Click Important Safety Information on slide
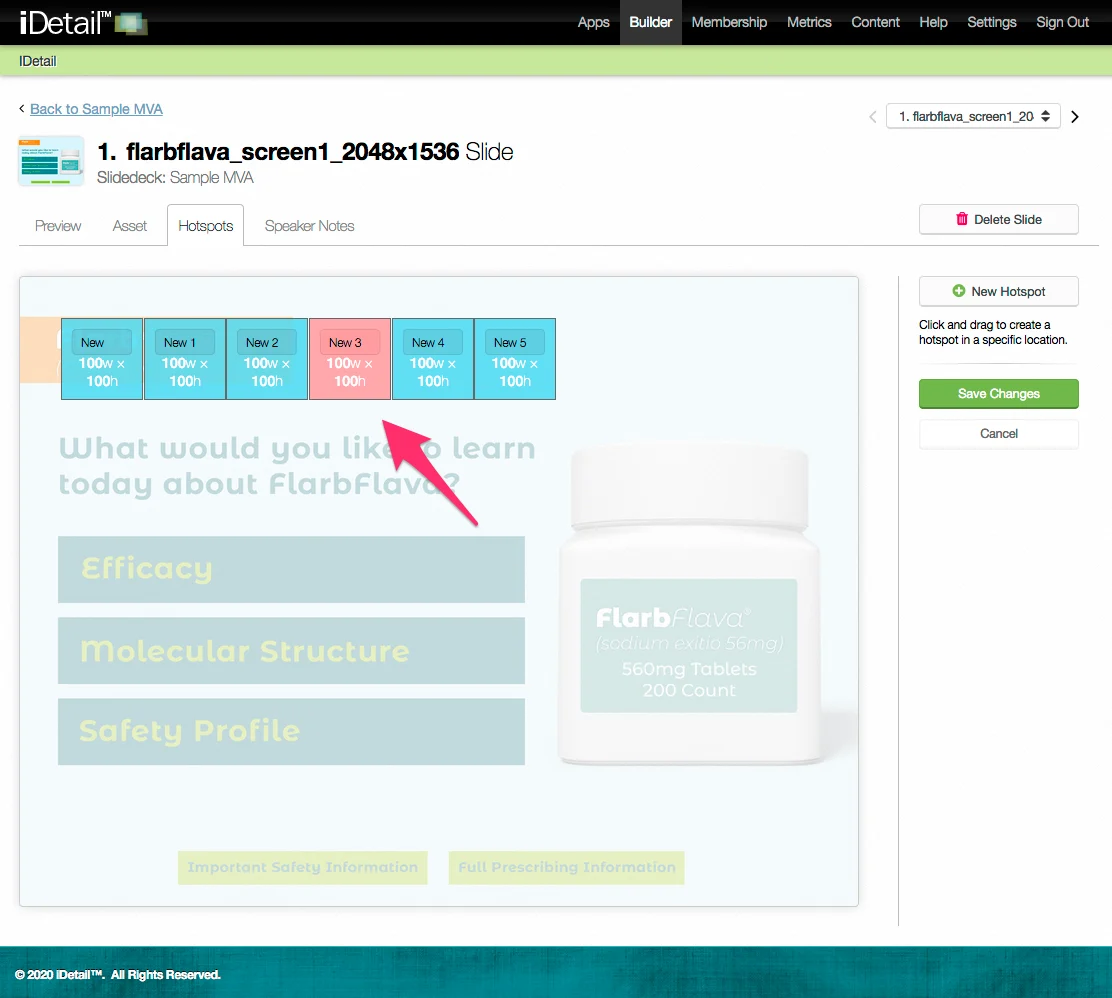This screenshot has width=1112, height=998. click(303, 867)
